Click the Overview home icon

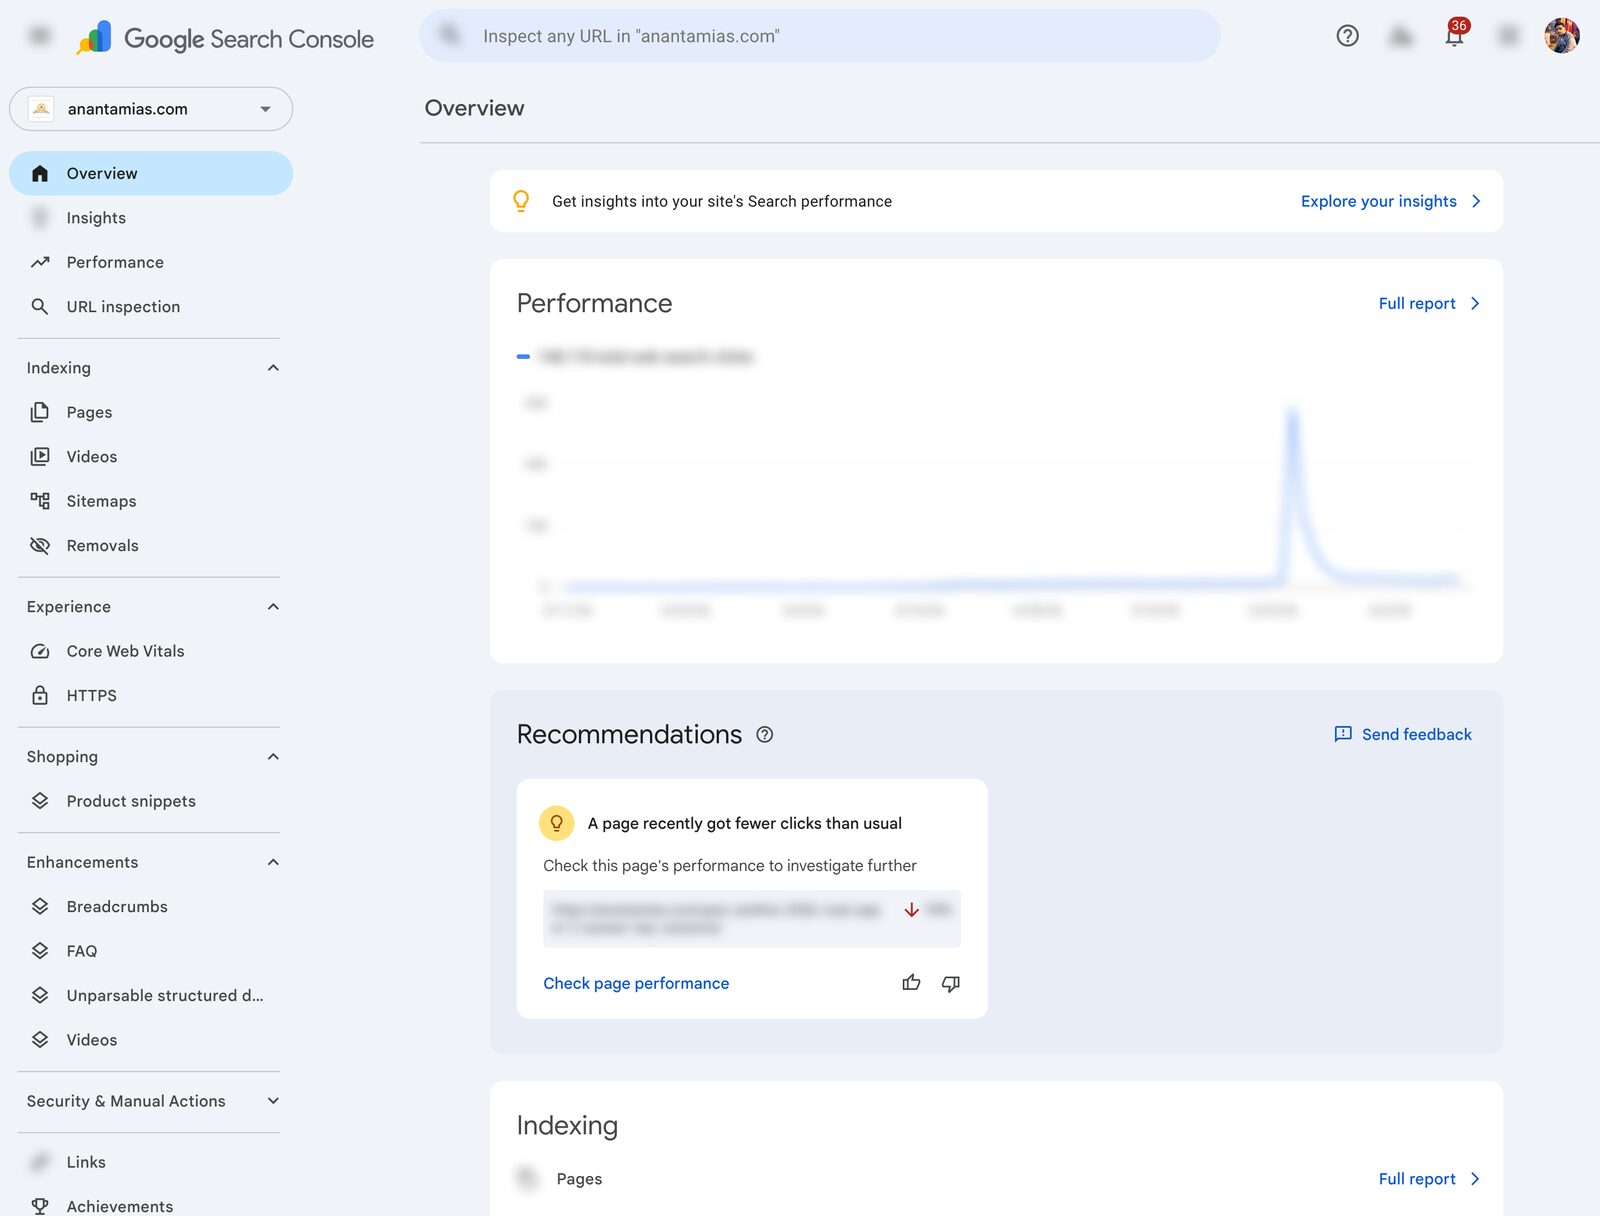click(x=40, y=174)
